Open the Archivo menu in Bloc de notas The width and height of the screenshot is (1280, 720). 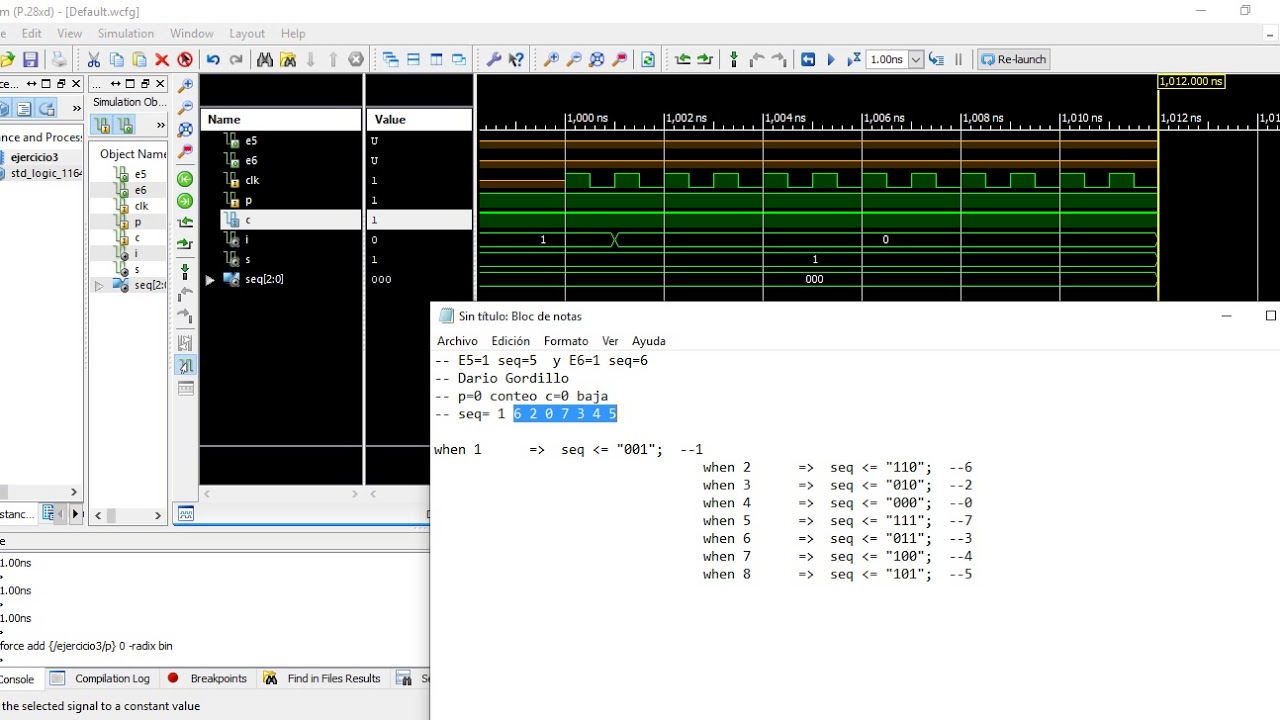tap(457, 341)
